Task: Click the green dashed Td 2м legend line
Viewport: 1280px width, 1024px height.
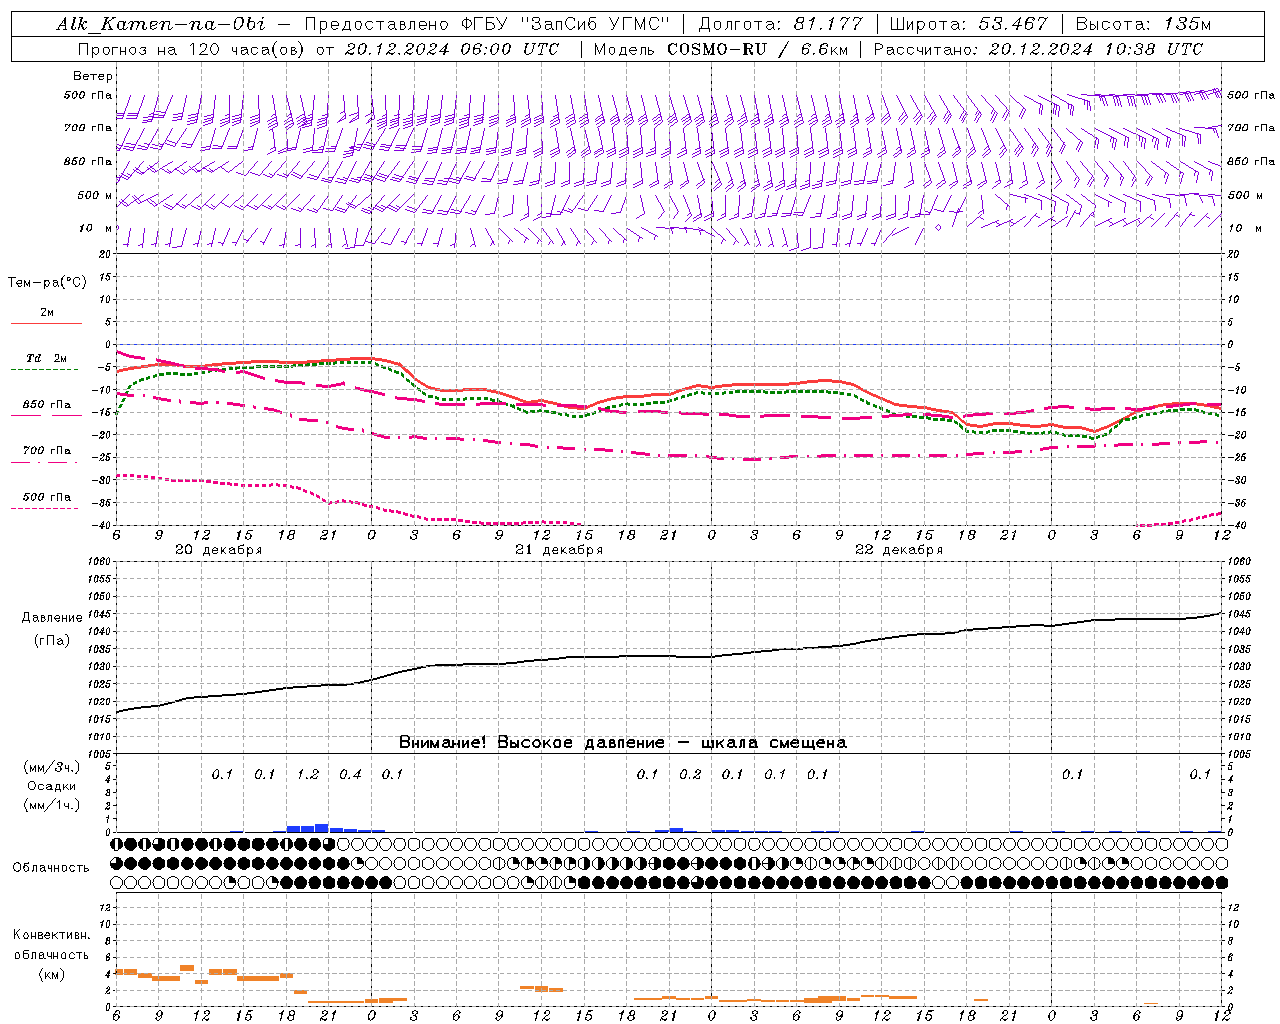Action: click(x=45, y=369)
